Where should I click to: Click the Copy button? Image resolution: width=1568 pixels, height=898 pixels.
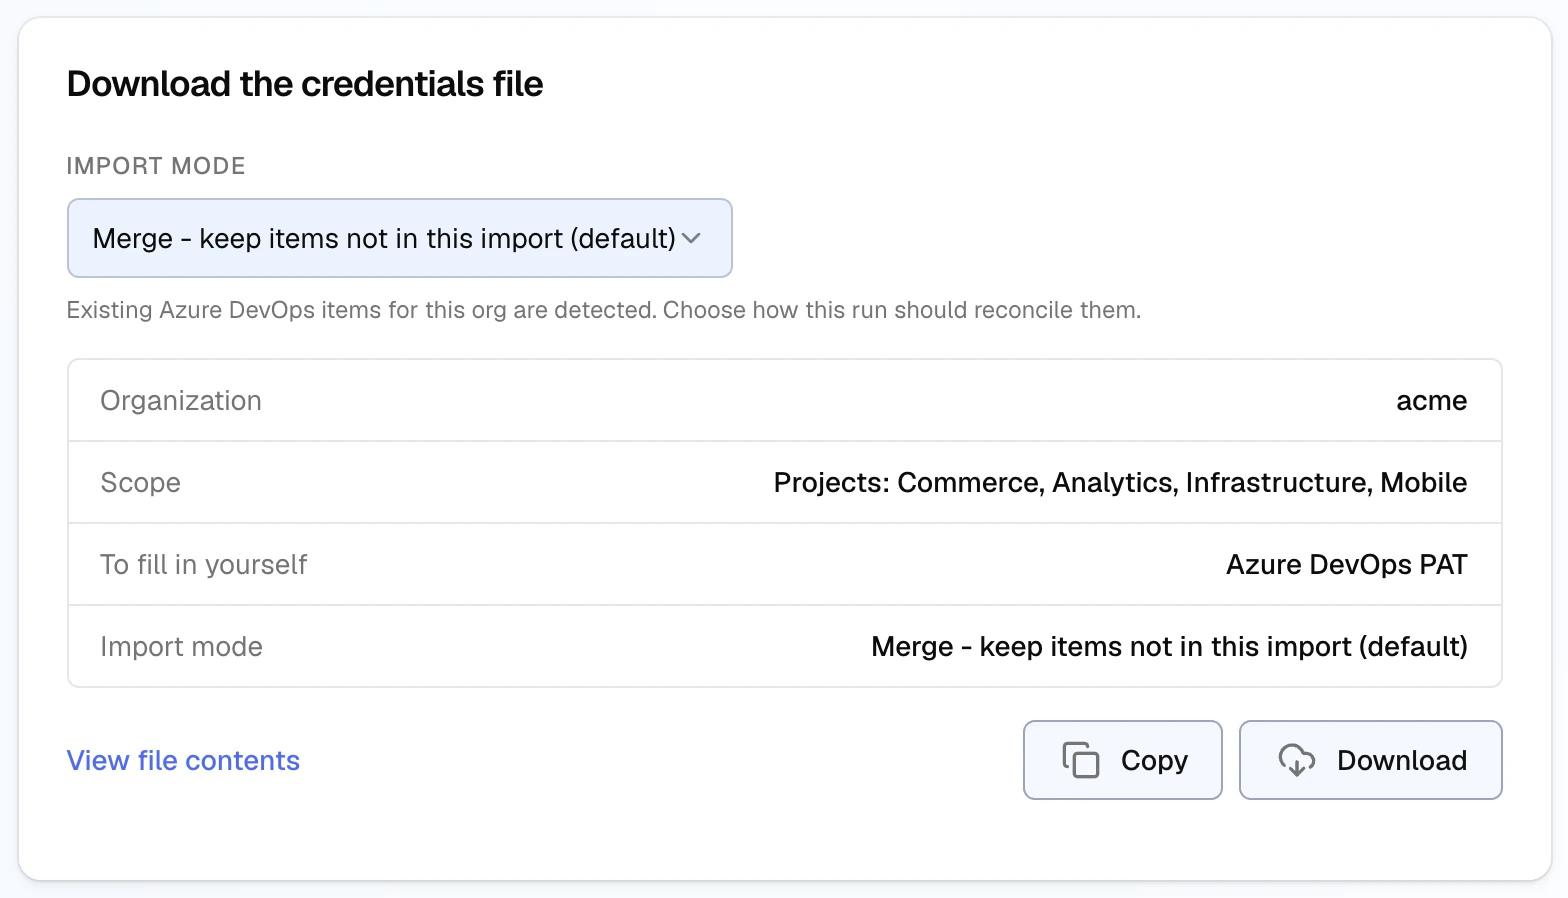pyautogui.click(x=1122, y=760)
